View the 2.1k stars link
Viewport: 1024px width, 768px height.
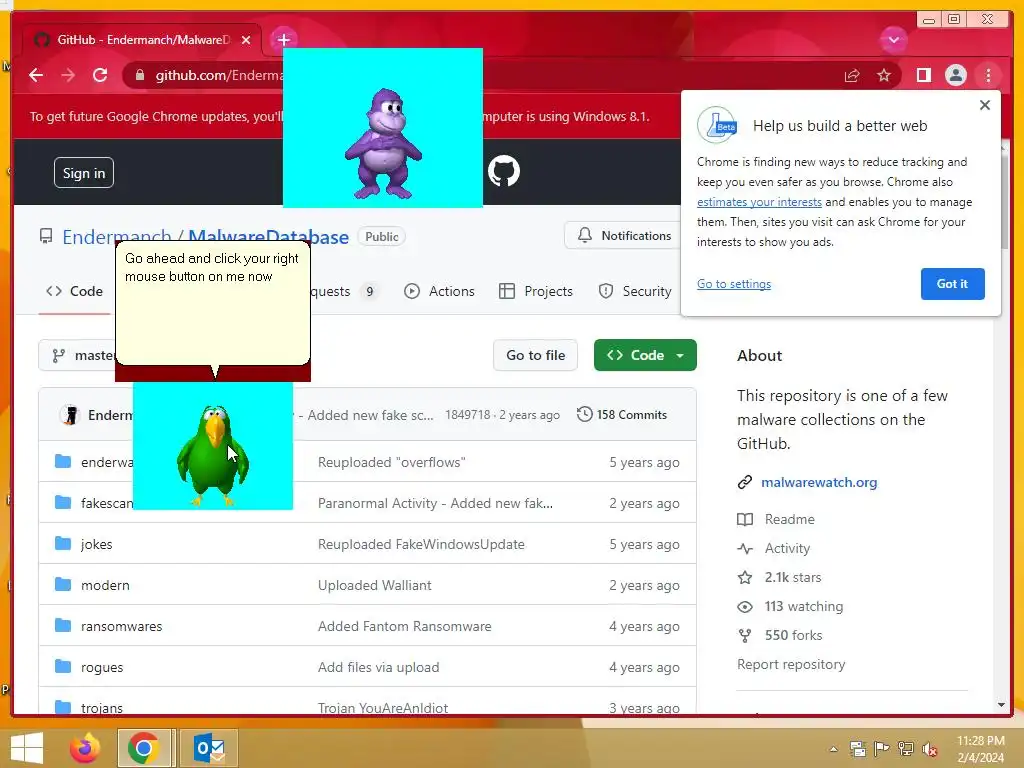click(793, 577)
